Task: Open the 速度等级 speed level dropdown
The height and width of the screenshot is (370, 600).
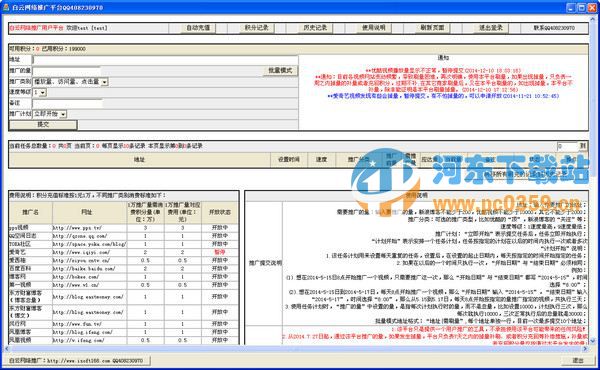Action: [x=40, y=92]
